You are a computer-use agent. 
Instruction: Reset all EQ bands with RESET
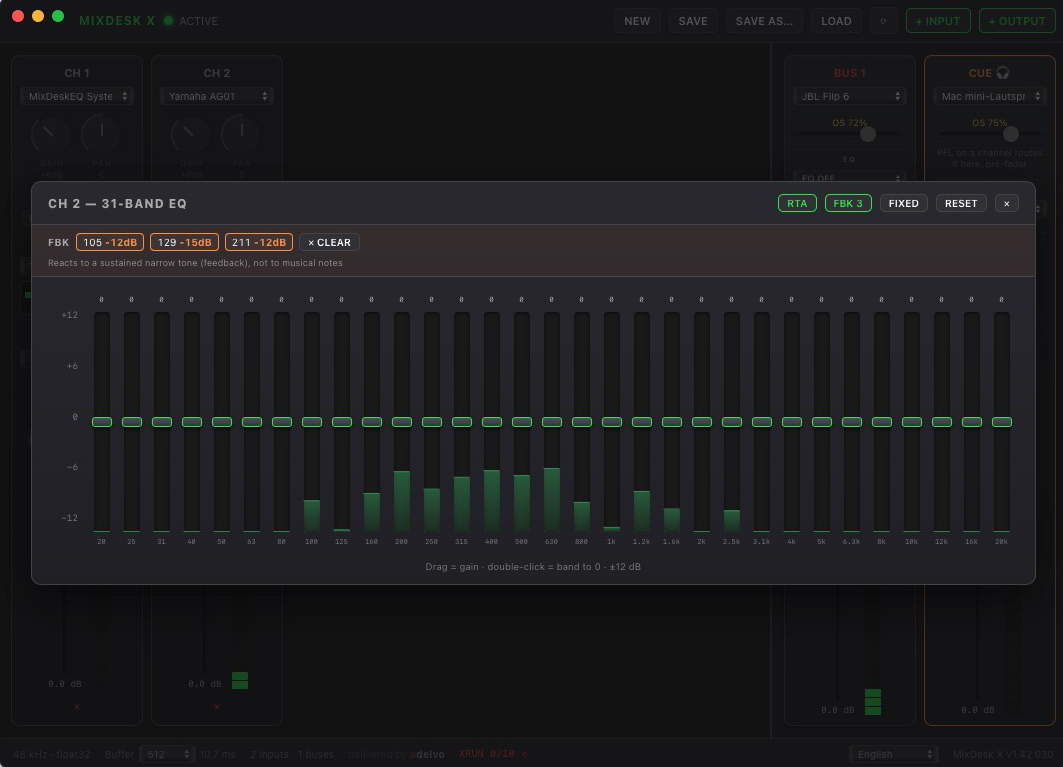click(961, 203)
